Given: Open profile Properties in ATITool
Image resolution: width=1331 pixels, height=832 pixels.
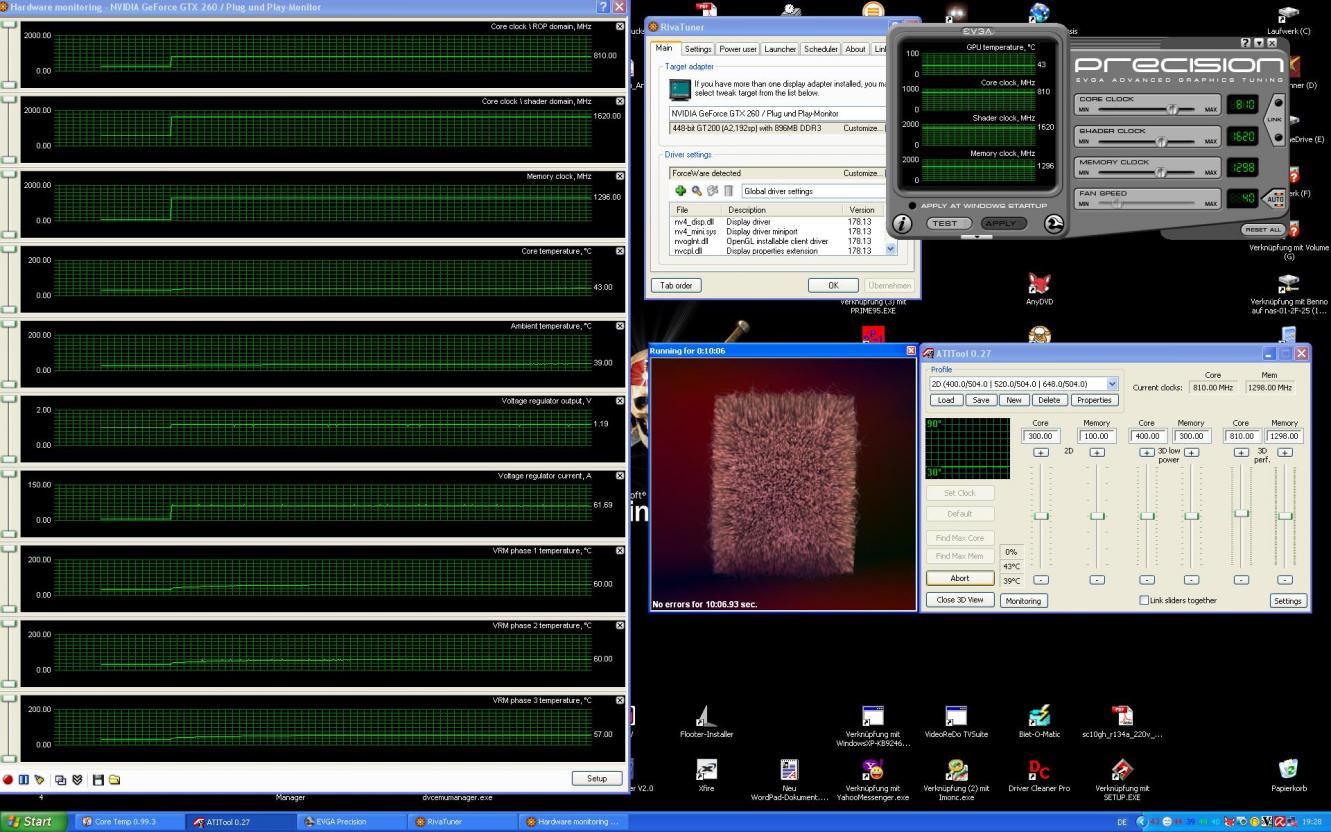Looking at the screenshot, I should [1094, 400].
